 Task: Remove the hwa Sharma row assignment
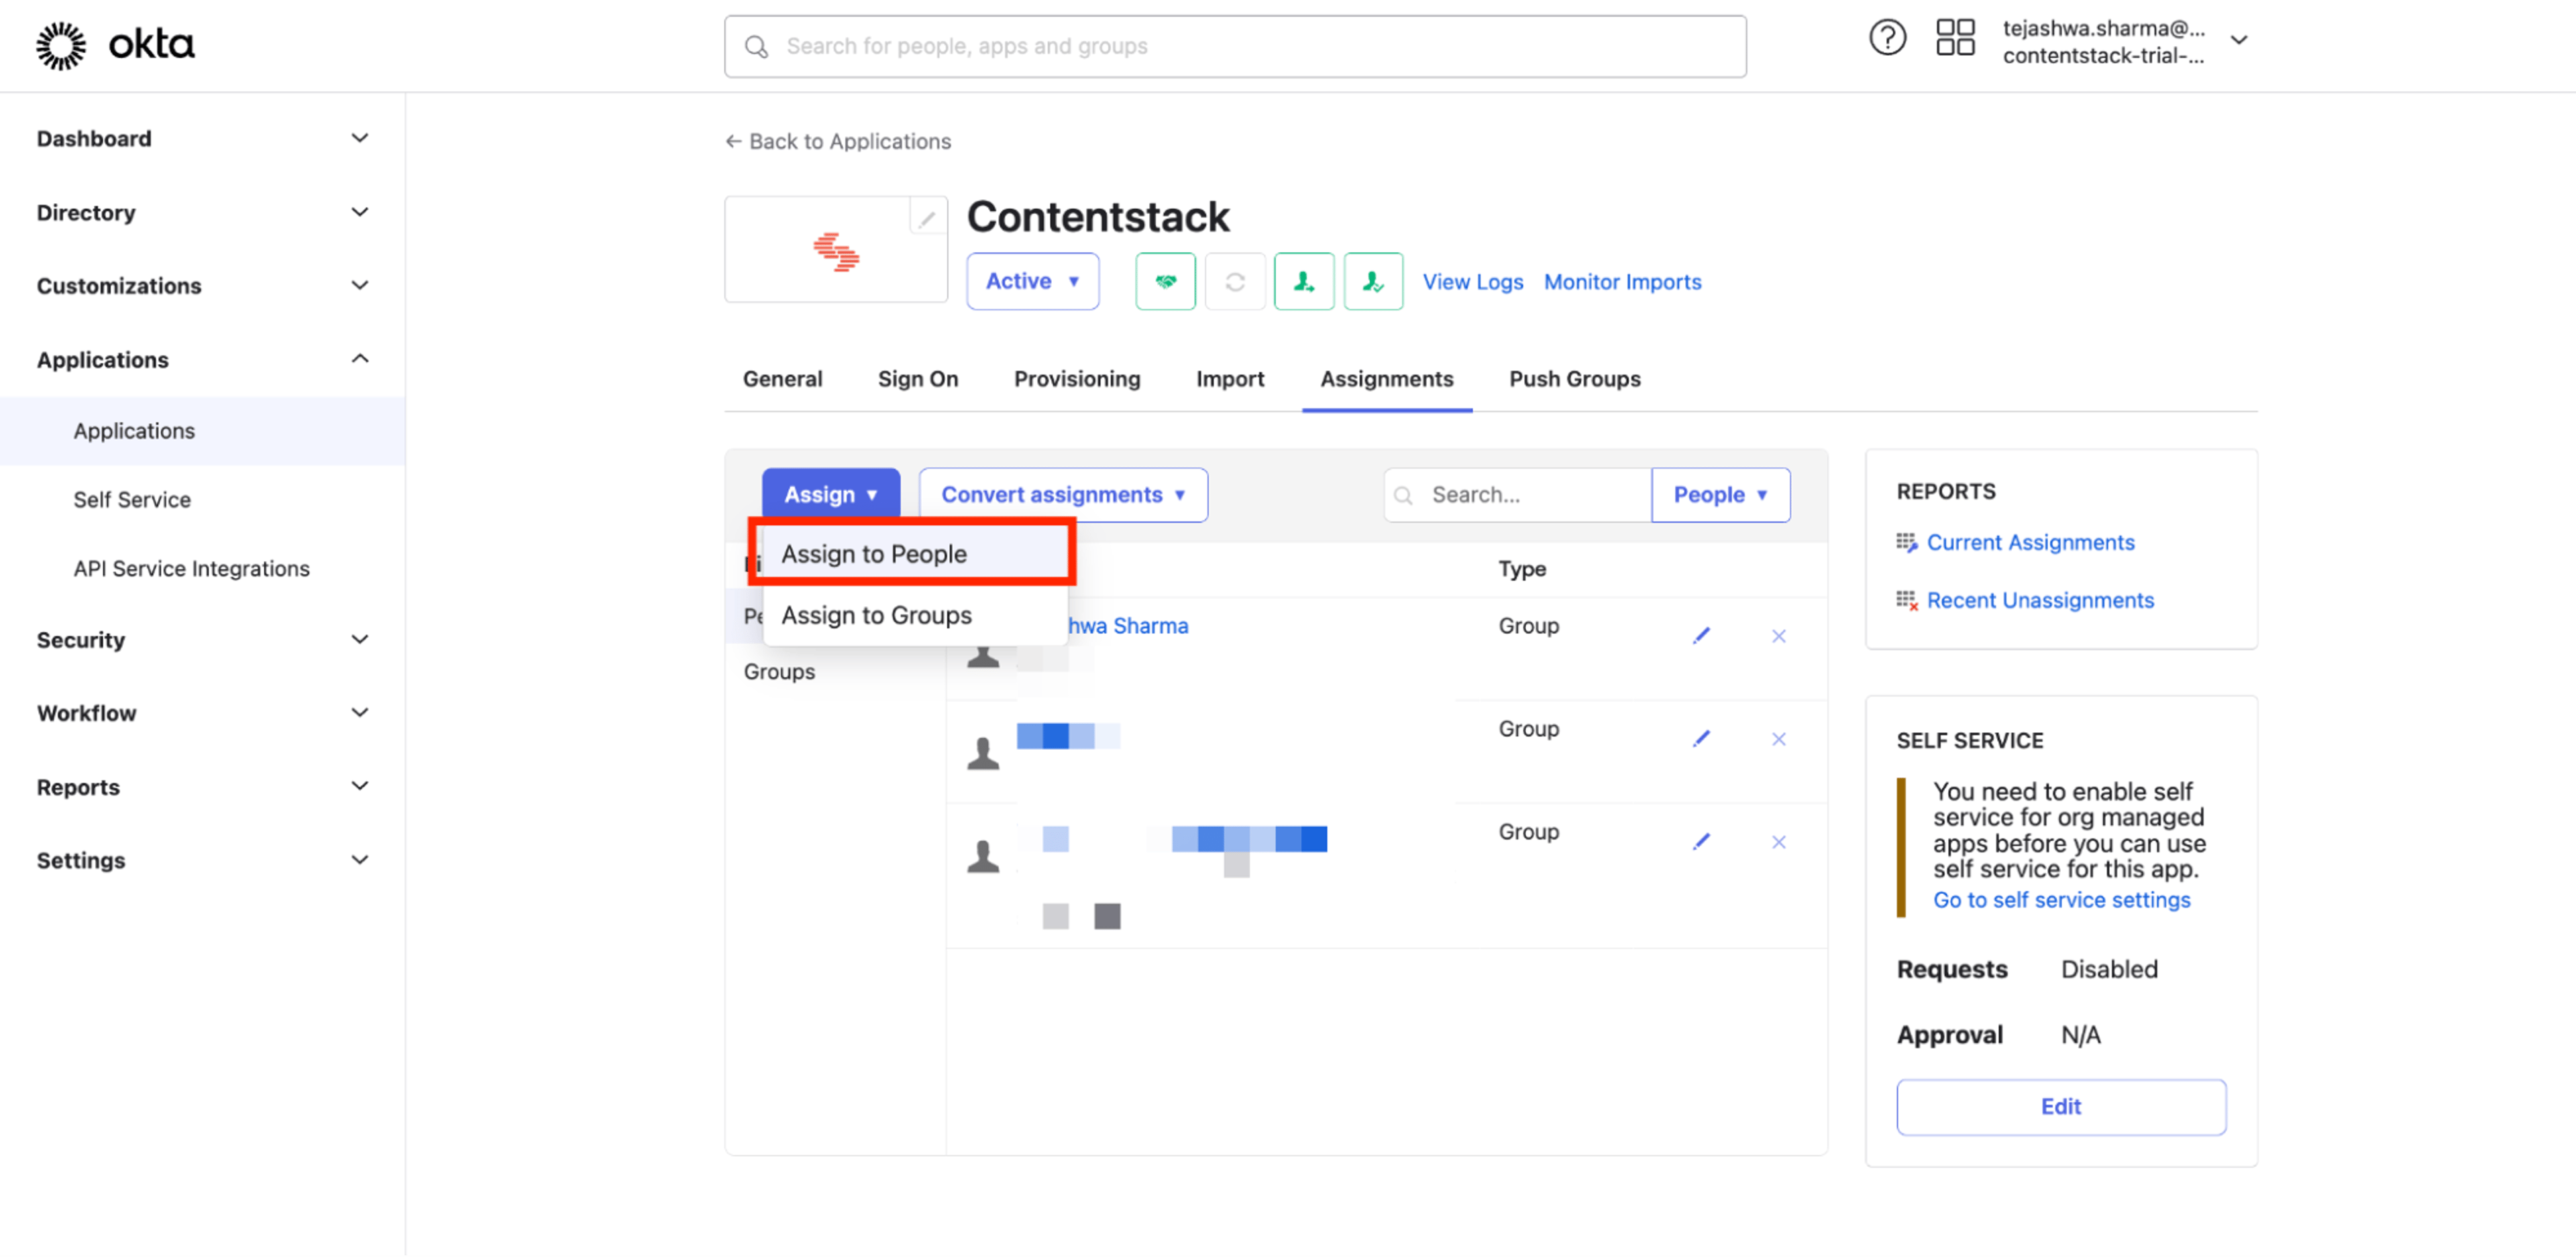tap(1779, 636)
